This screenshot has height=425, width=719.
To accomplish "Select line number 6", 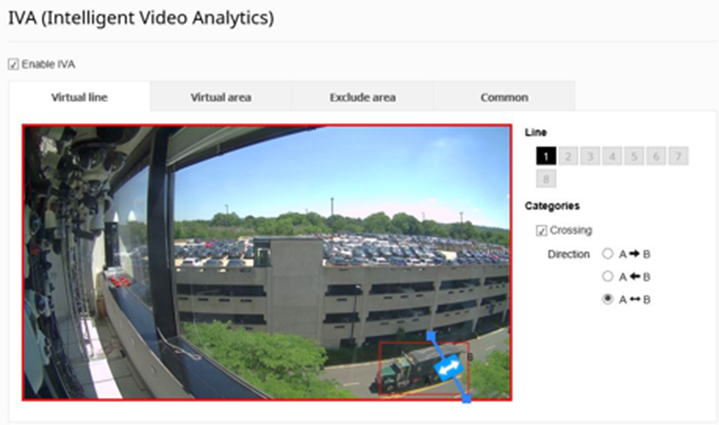I will [656, 156].
